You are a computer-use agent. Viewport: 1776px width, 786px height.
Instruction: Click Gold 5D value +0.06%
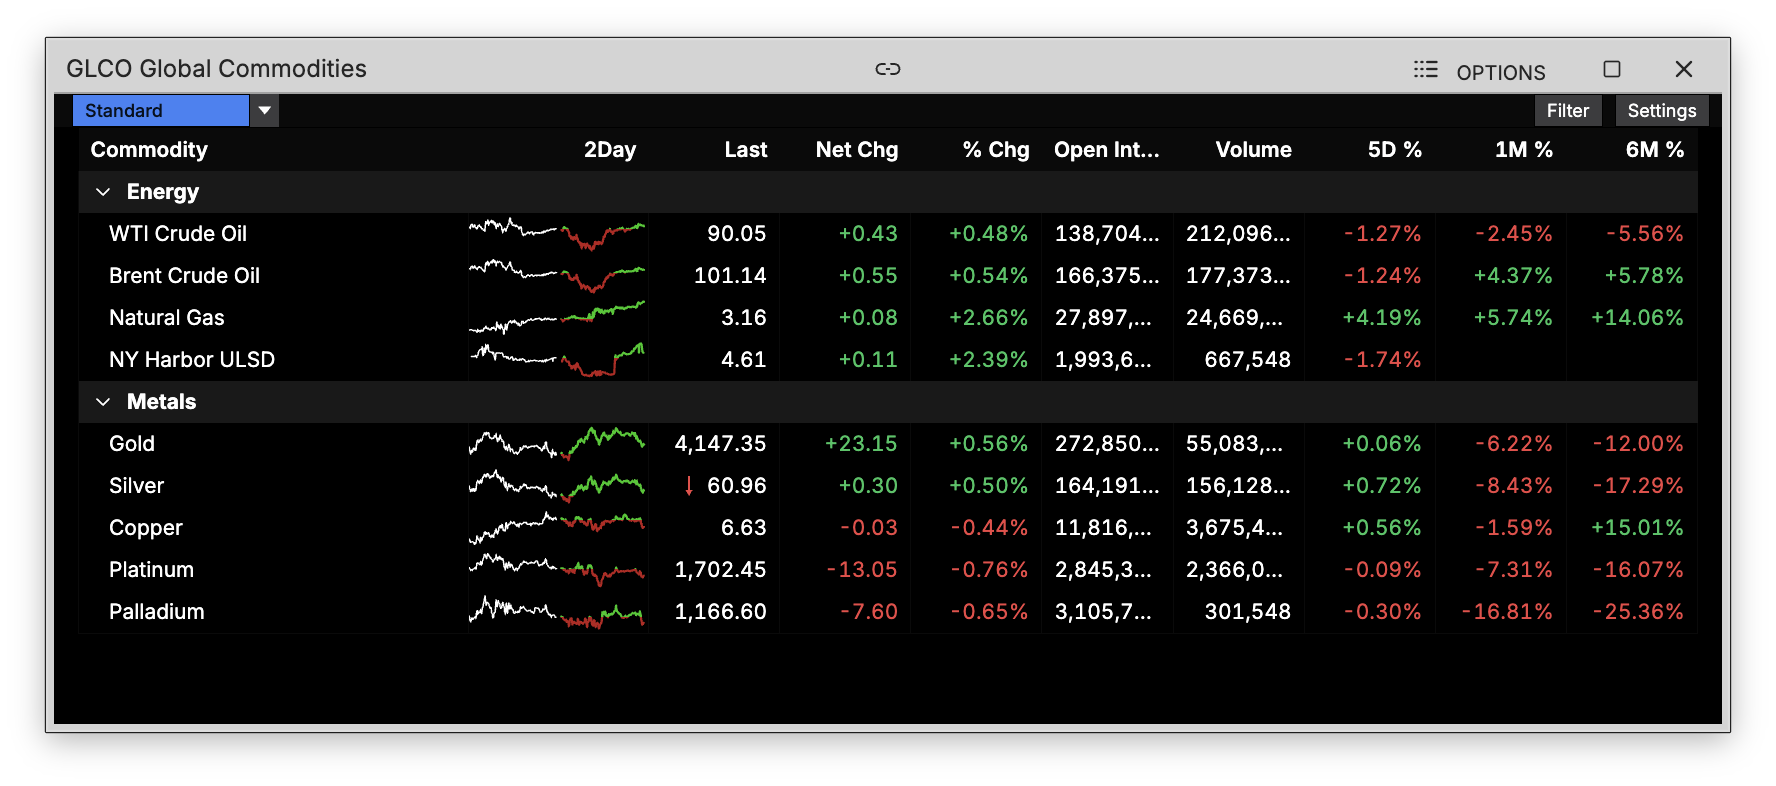(x=1381, y=444)
